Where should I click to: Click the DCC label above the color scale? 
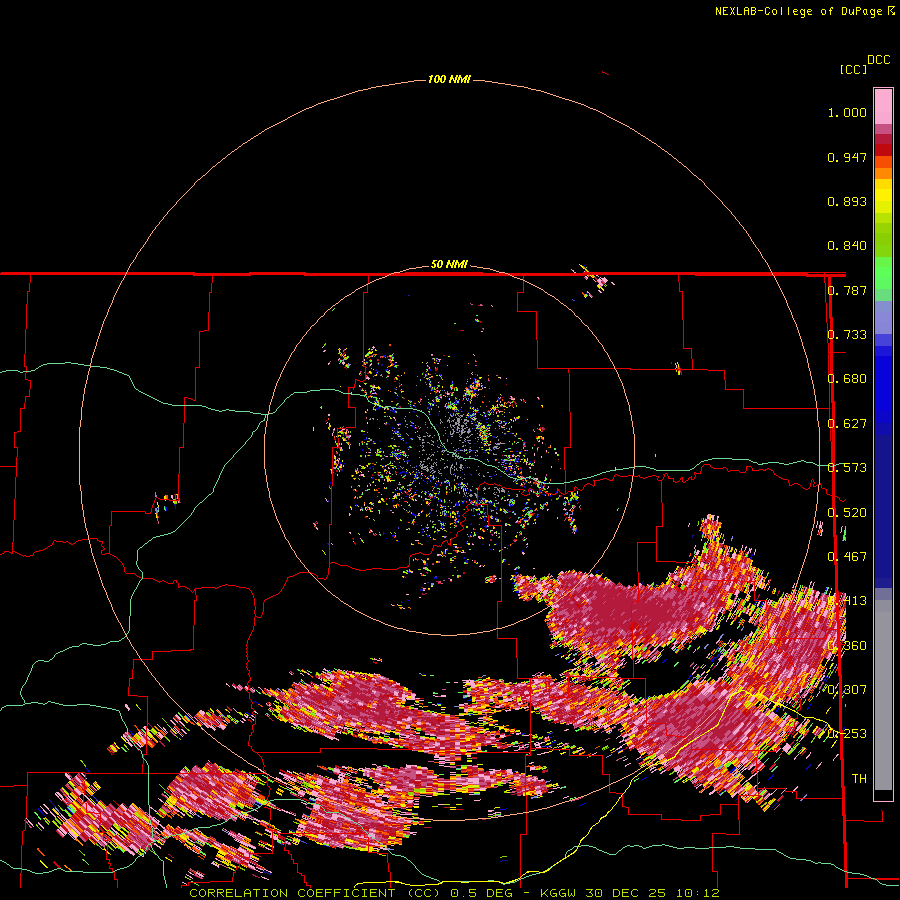[x=879, y=60]
